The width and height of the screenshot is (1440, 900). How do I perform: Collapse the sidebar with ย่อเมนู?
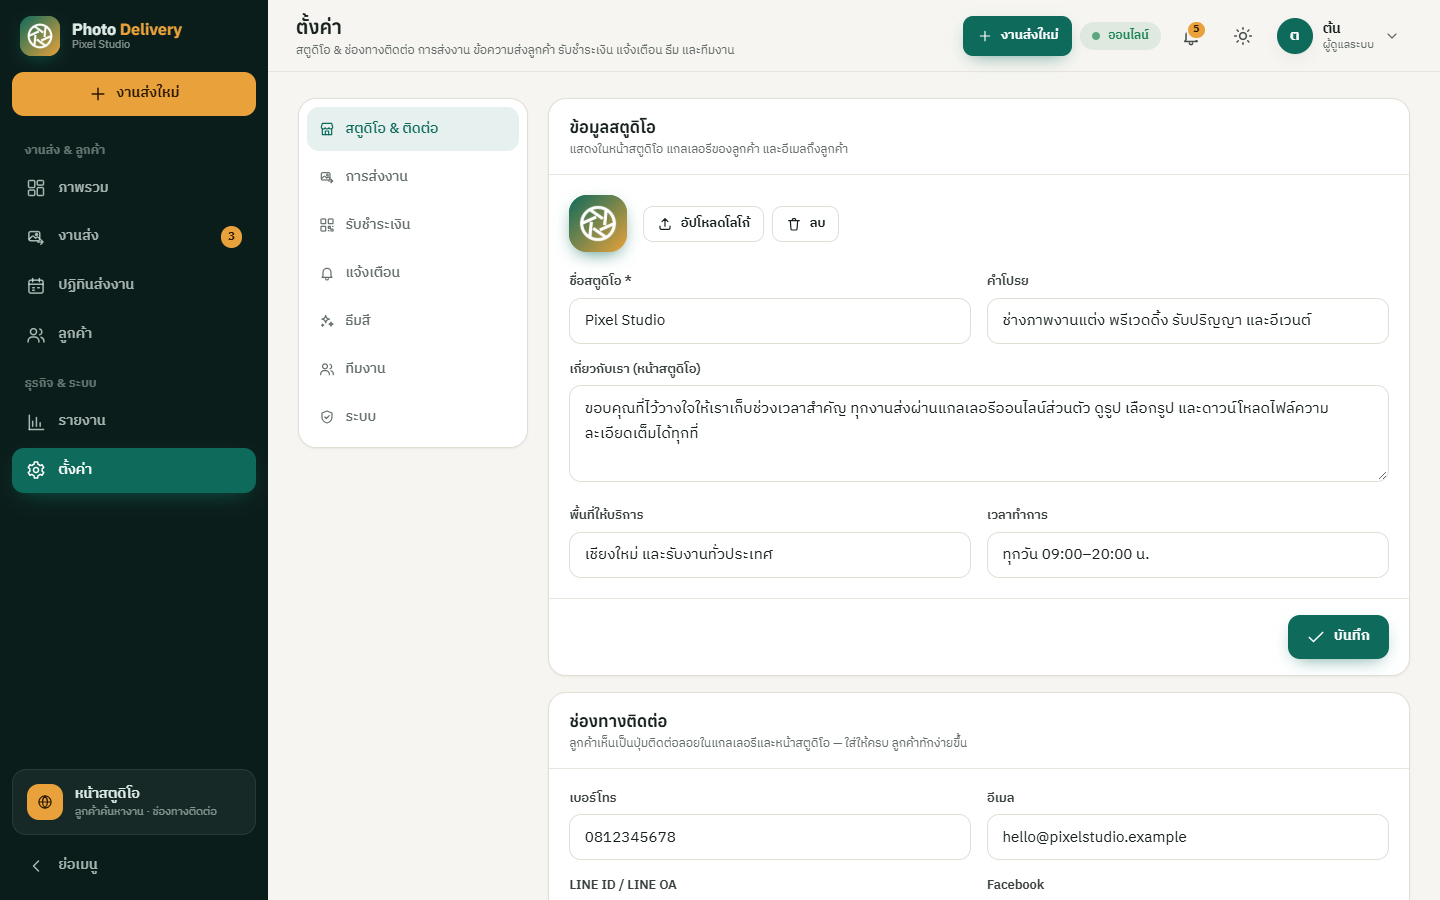click(134, 865)
